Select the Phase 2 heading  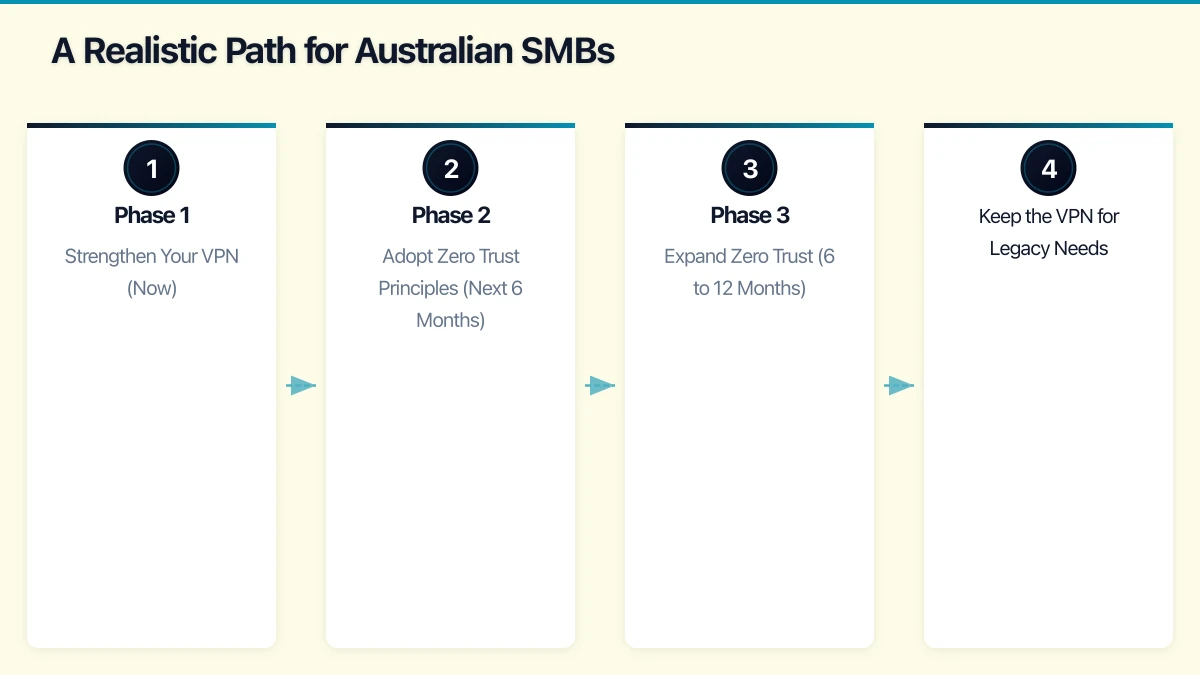tap(450, 215)
